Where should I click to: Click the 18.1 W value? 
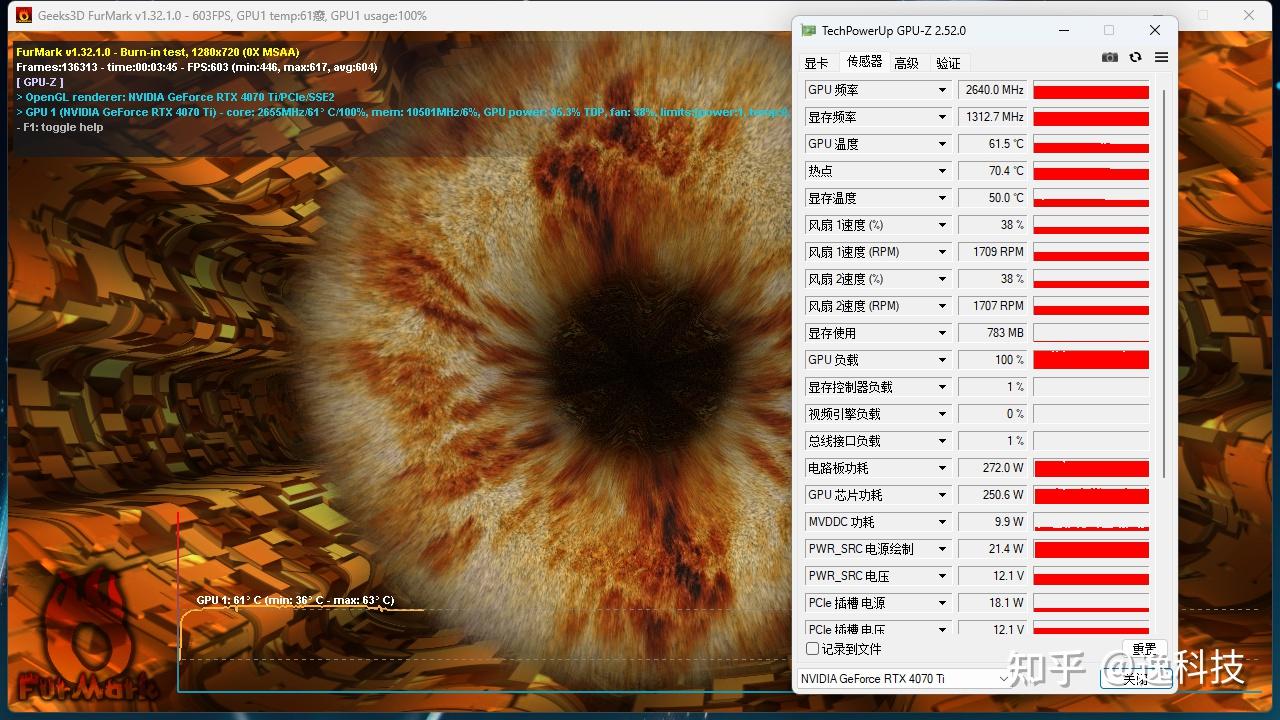993,603
